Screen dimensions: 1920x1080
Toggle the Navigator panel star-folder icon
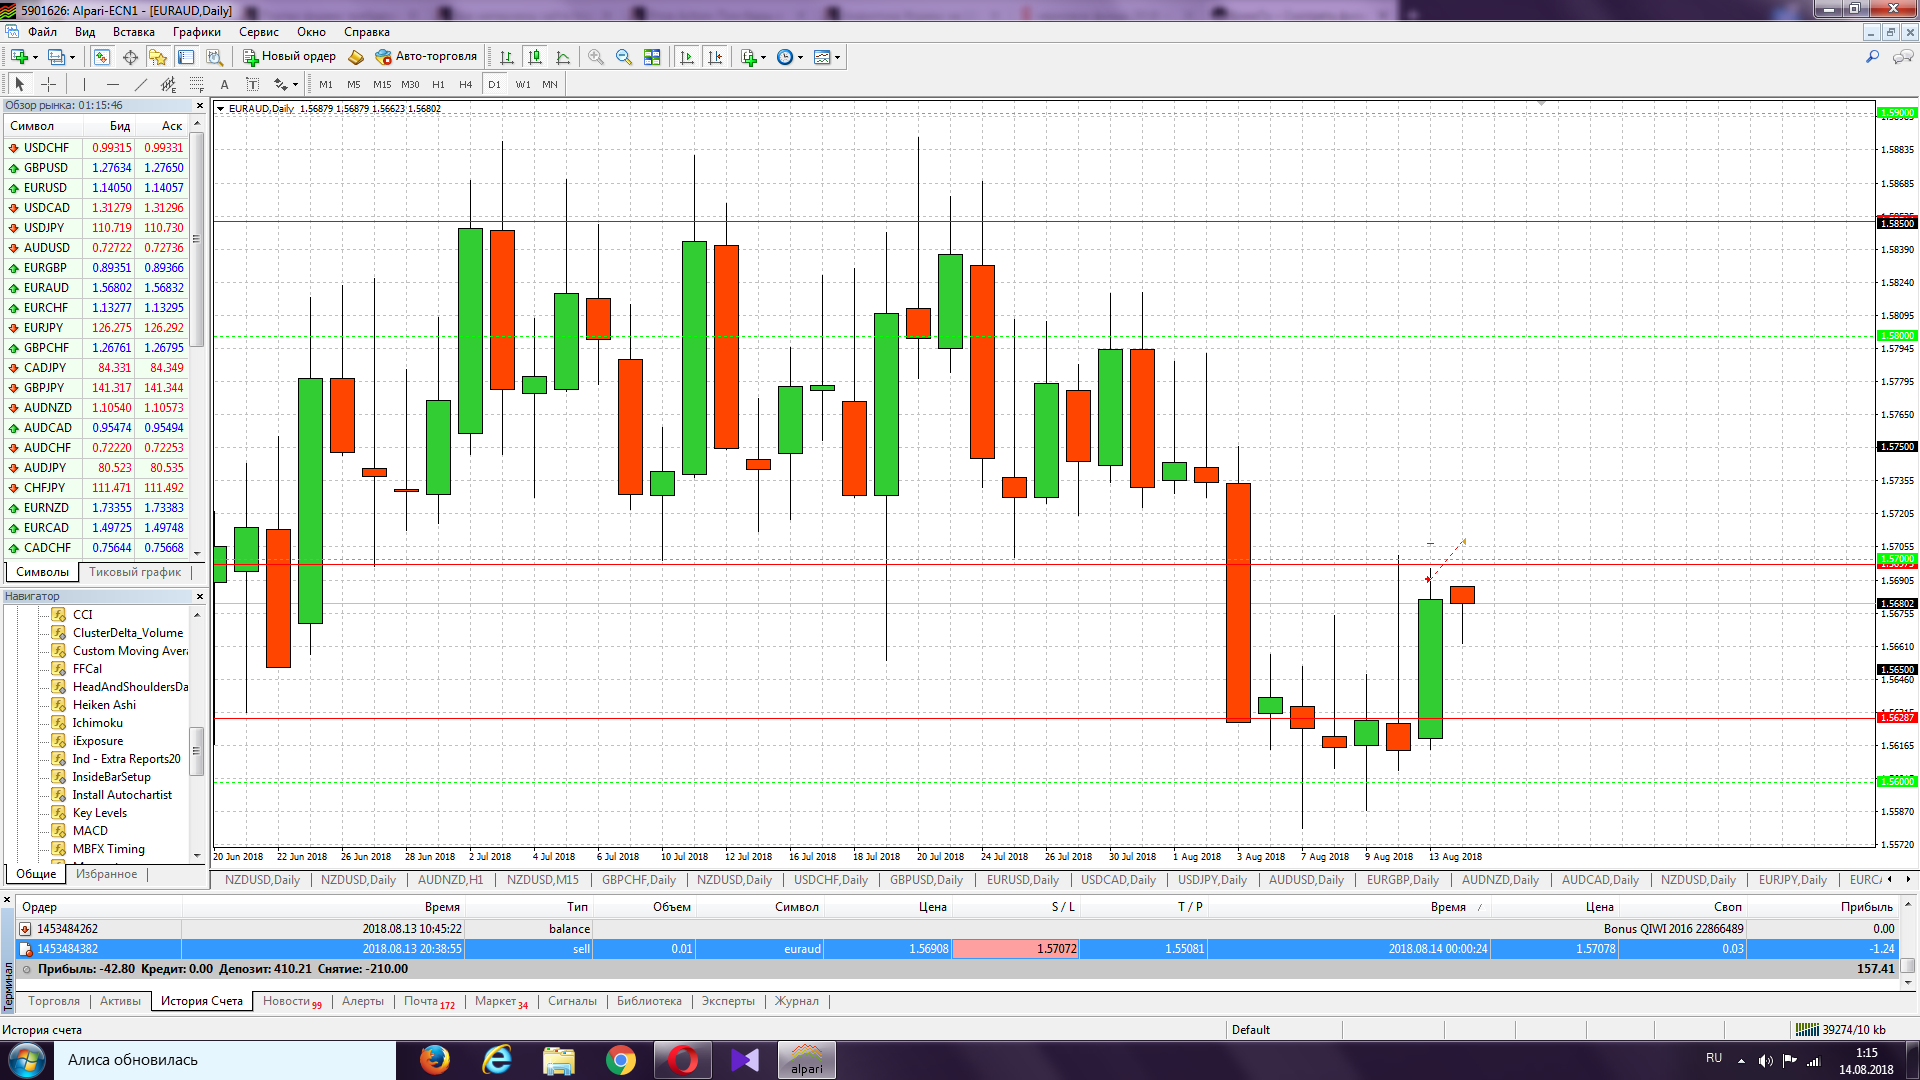click(158, 57)
